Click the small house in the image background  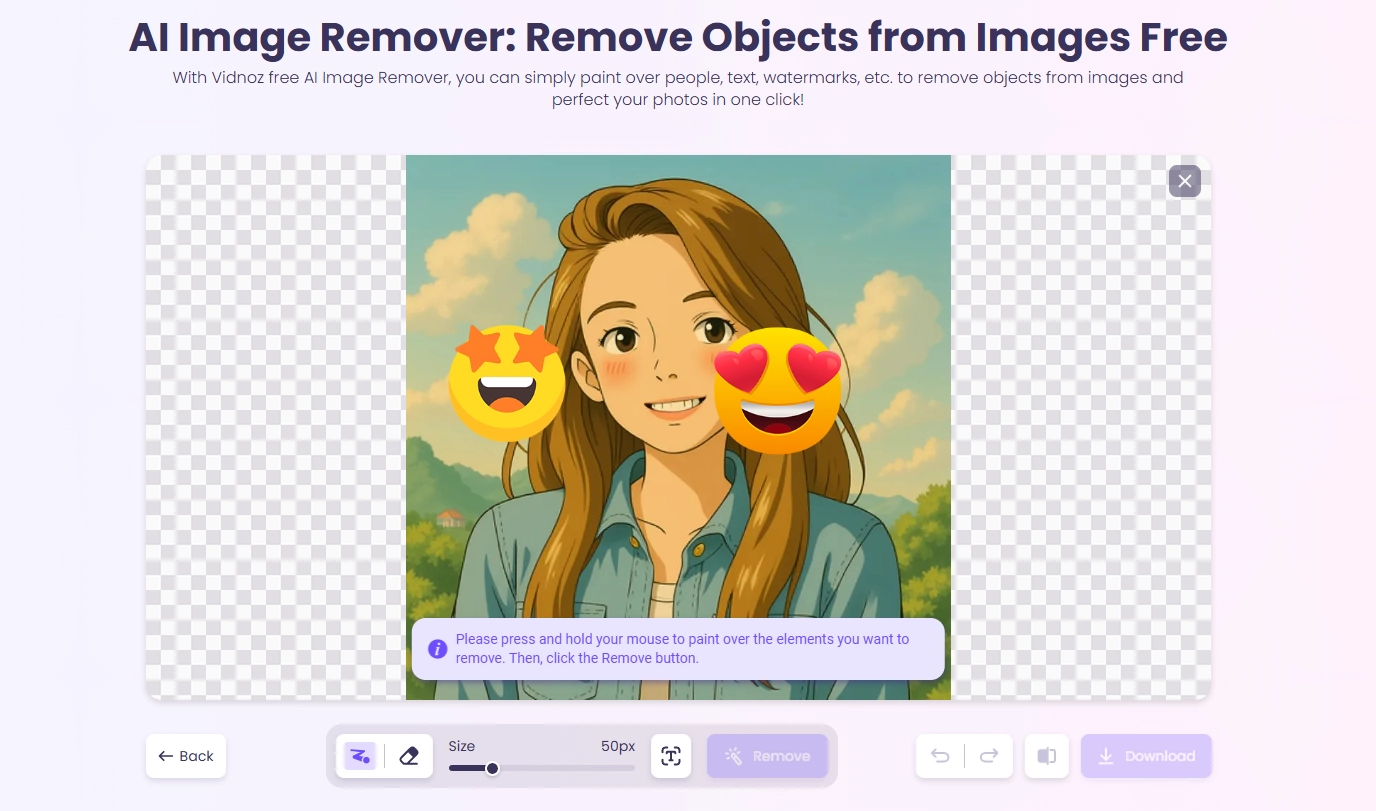coord(451,517)
